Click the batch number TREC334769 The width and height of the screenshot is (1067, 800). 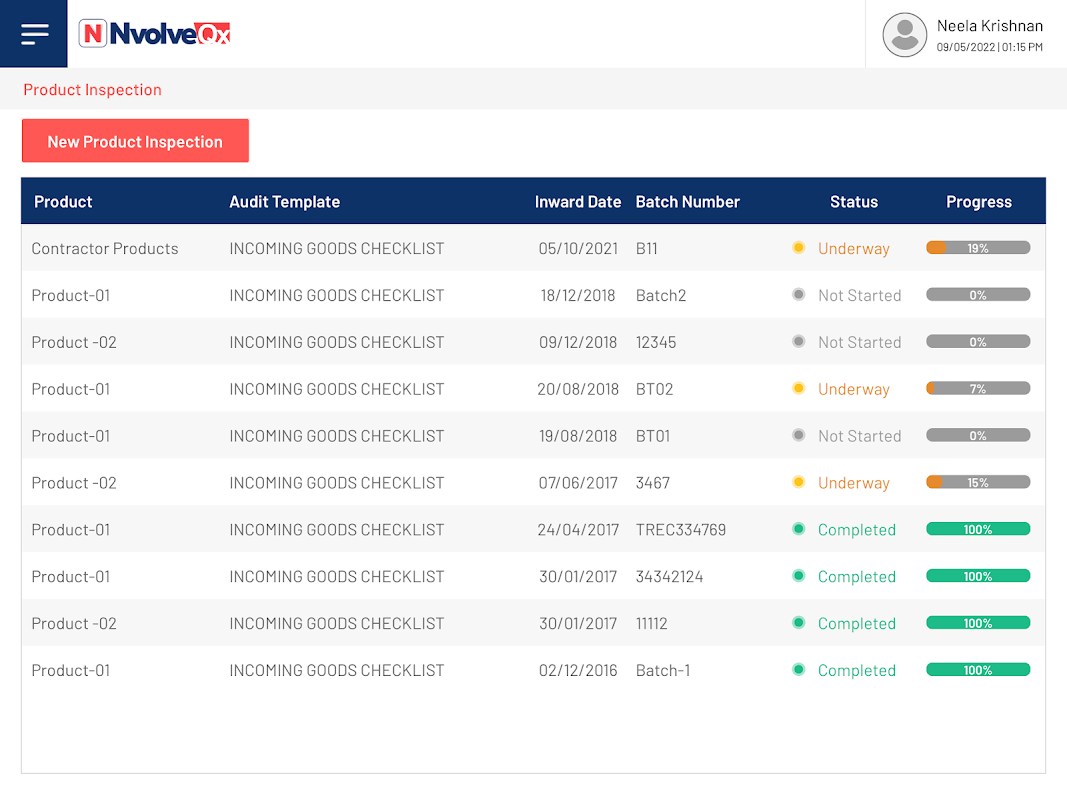coord(680,531)
